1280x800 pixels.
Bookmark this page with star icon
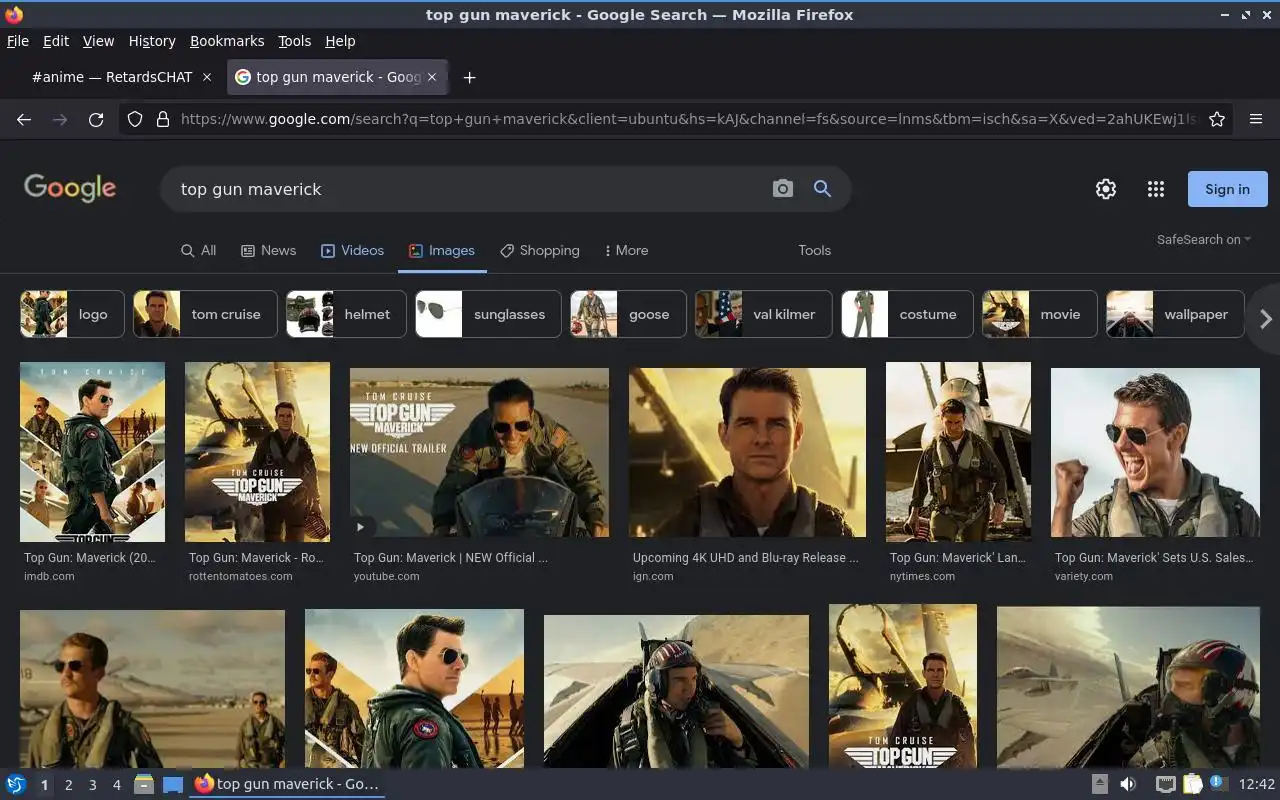1217,119
